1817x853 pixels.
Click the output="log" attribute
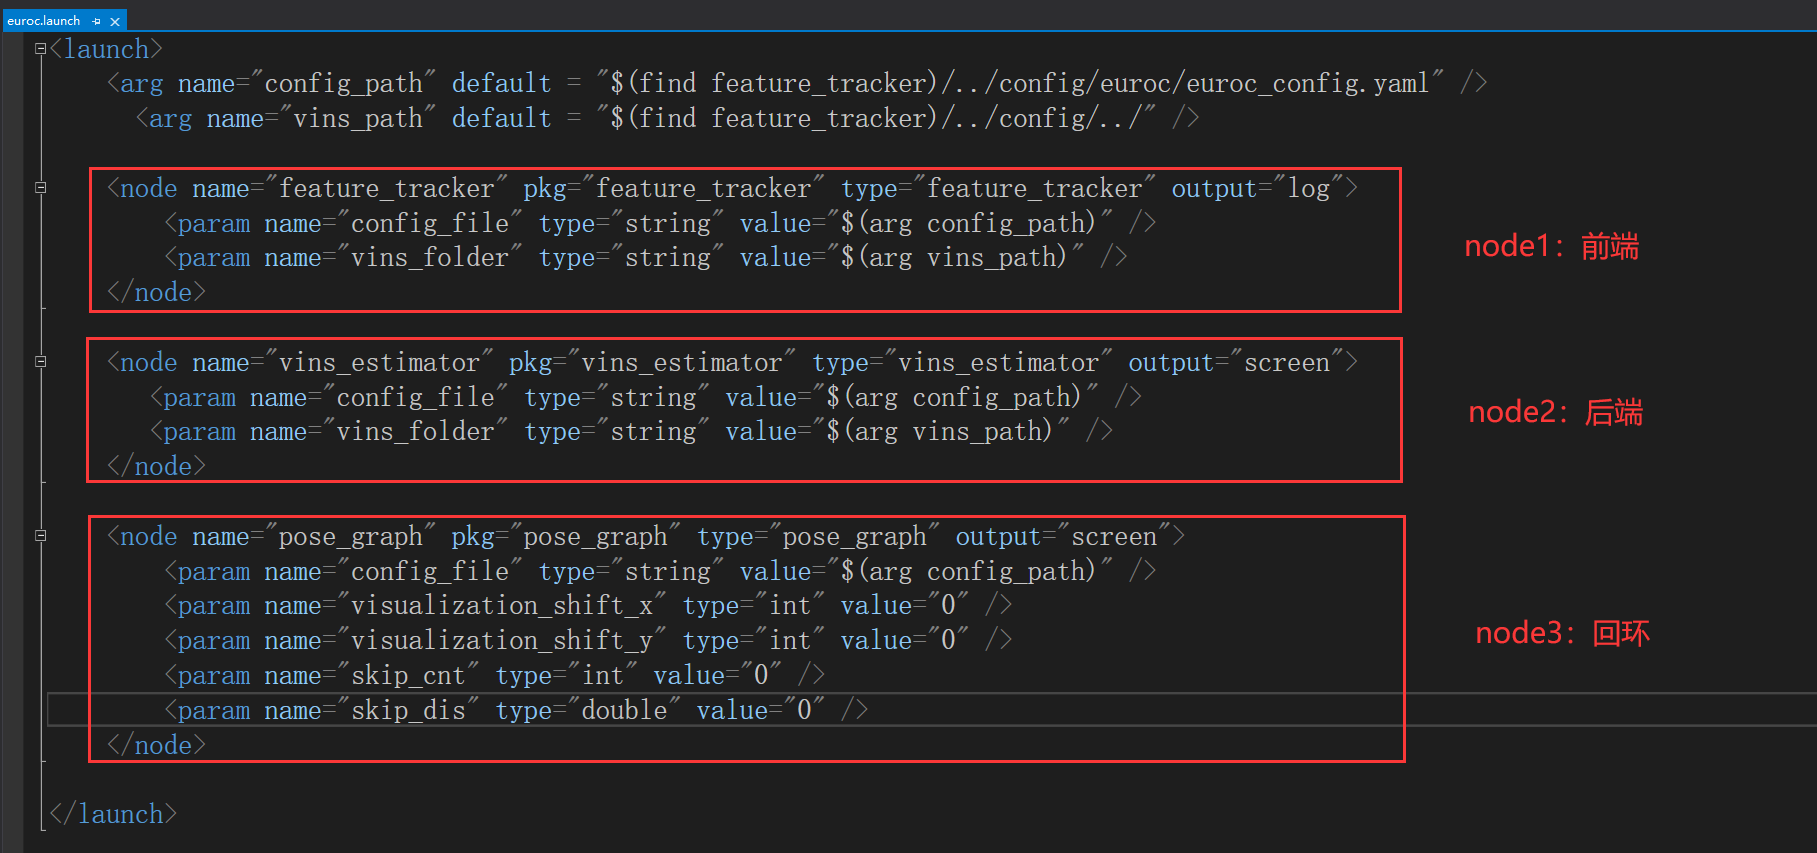(x=1258, y=188)
